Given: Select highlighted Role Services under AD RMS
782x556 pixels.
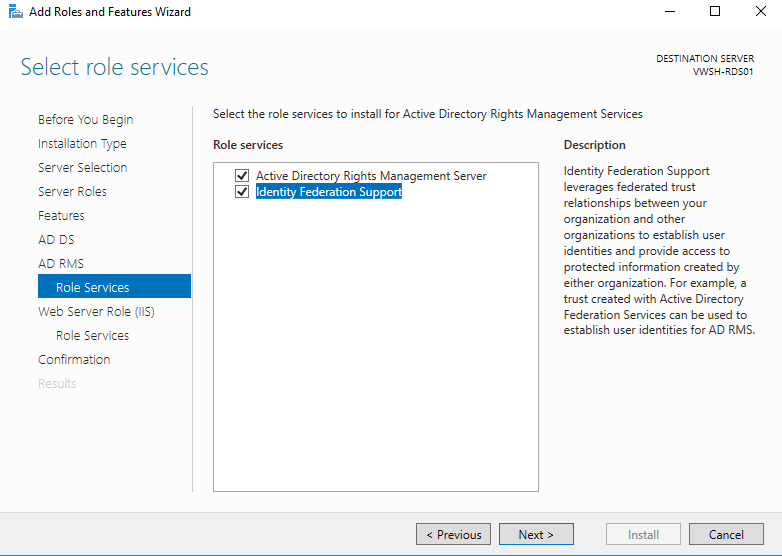Looking at the screenshot, I should coord(114,286).
